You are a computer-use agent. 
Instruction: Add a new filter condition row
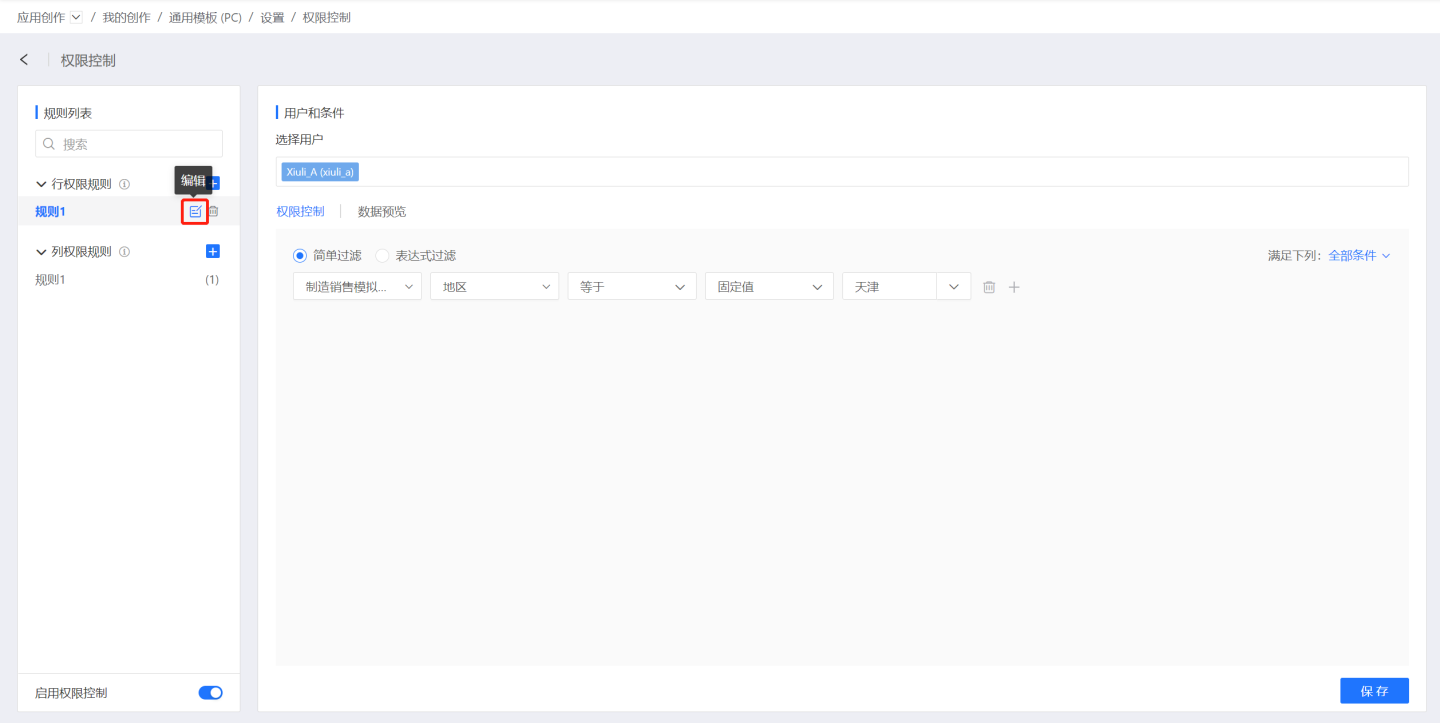tap(1014, 287)
